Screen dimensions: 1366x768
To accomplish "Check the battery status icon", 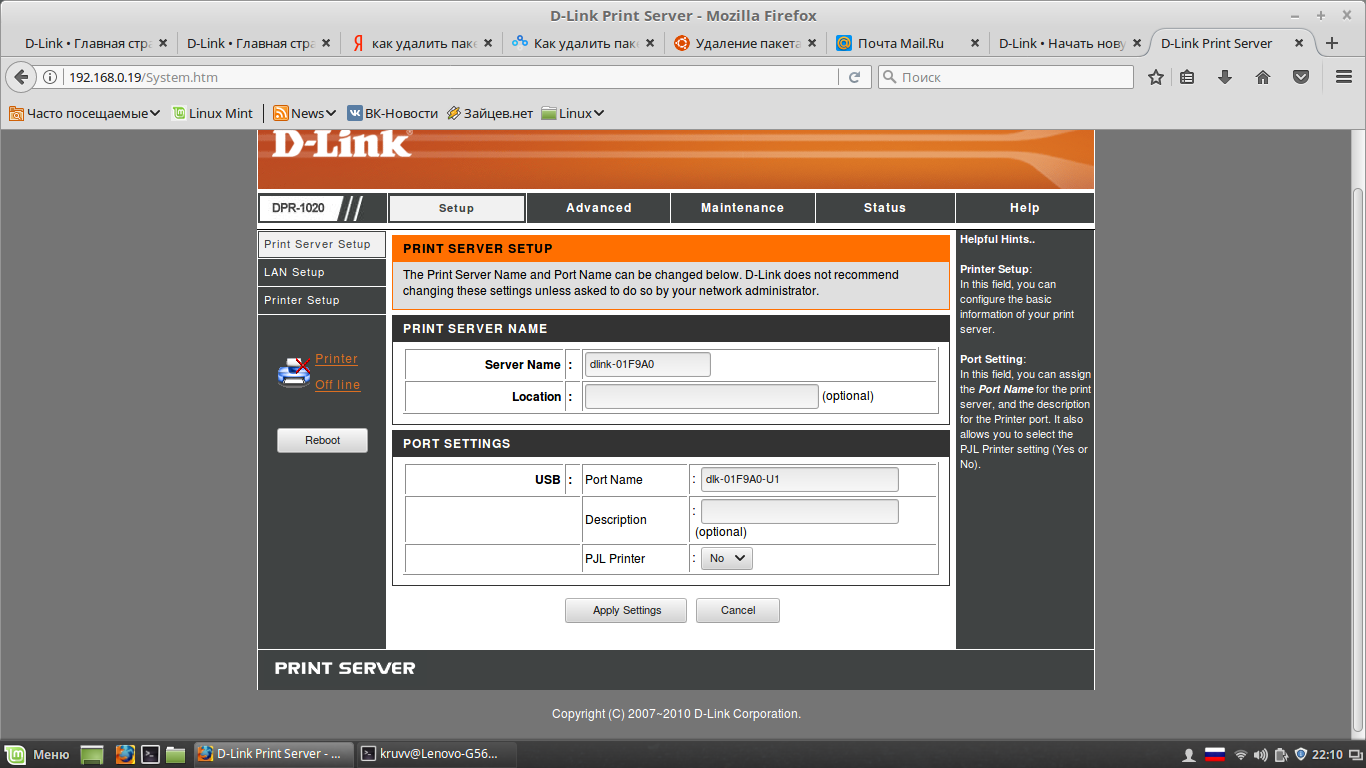I will click(x=1280, y=754).
